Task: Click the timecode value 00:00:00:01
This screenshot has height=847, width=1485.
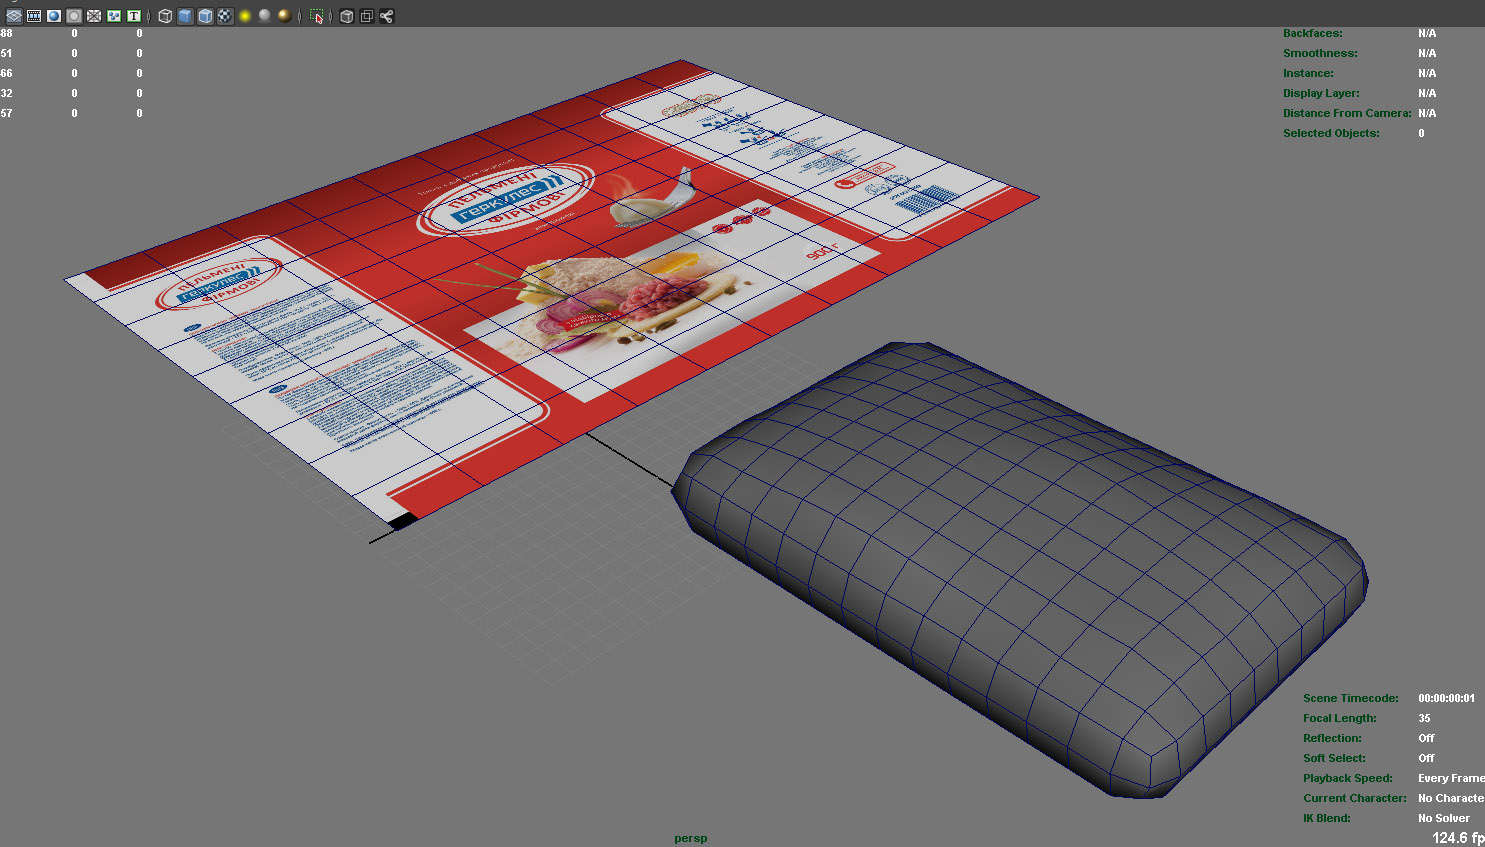Action: tap(1446, 698)
